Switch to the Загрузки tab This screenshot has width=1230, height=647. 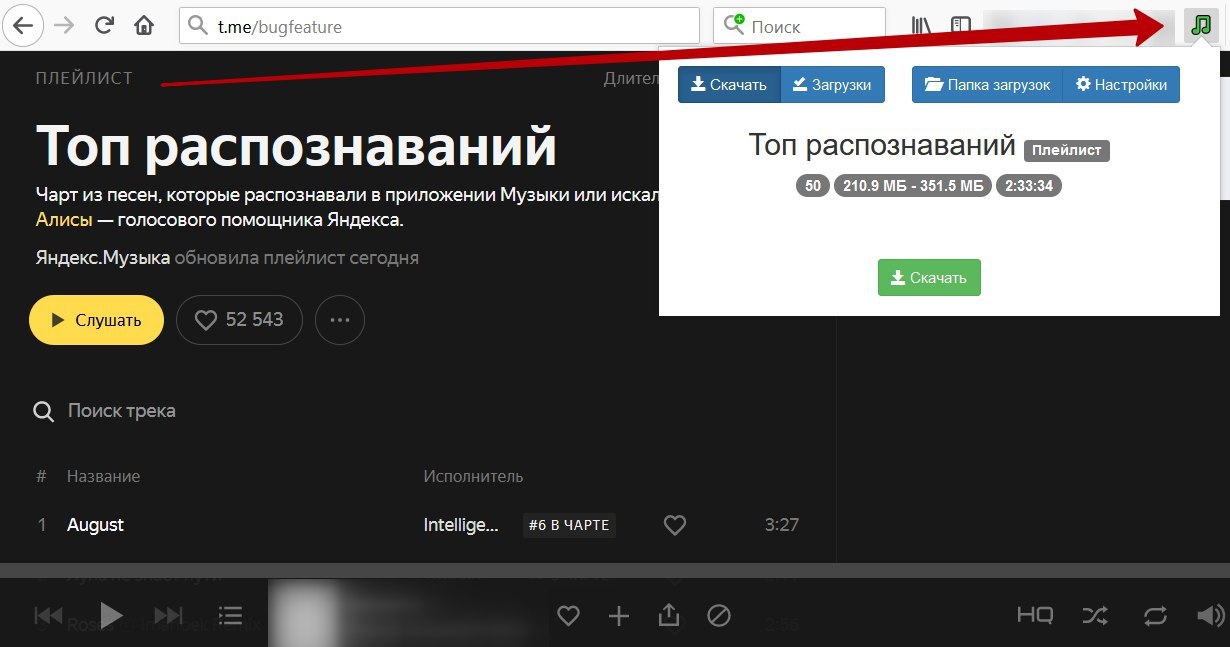coord(832,85)
